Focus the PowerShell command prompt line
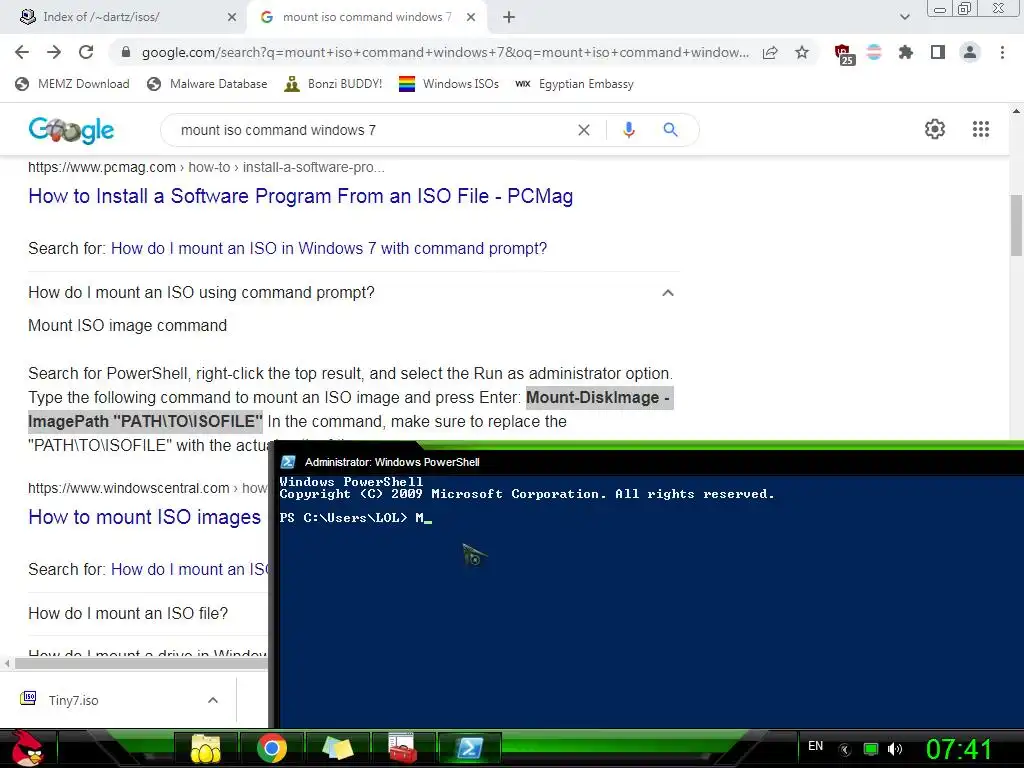Image resolution: width=1024 pixels, height=768 pixels. pyautogui.click(x=355, y=518)
